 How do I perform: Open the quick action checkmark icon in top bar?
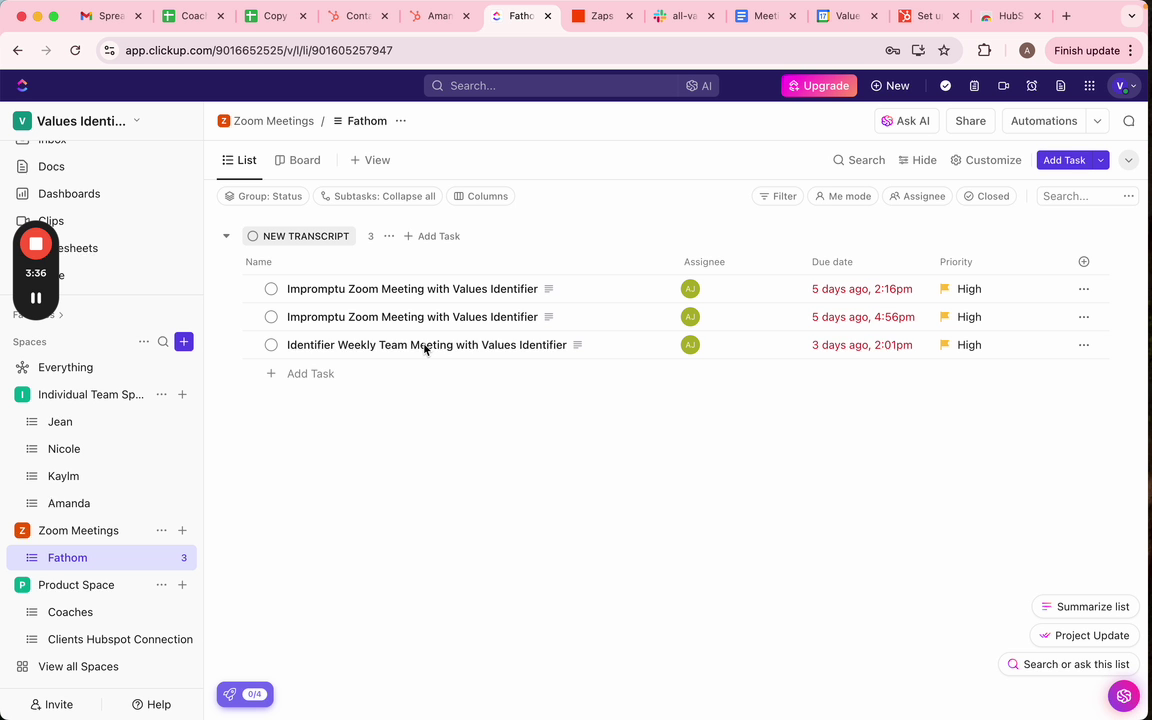[946, 86]
